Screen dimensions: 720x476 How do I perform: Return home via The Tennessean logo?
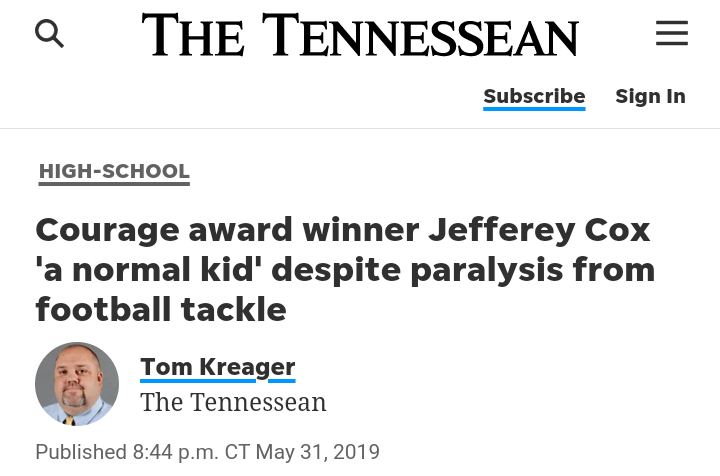click(x=360, y=35)
